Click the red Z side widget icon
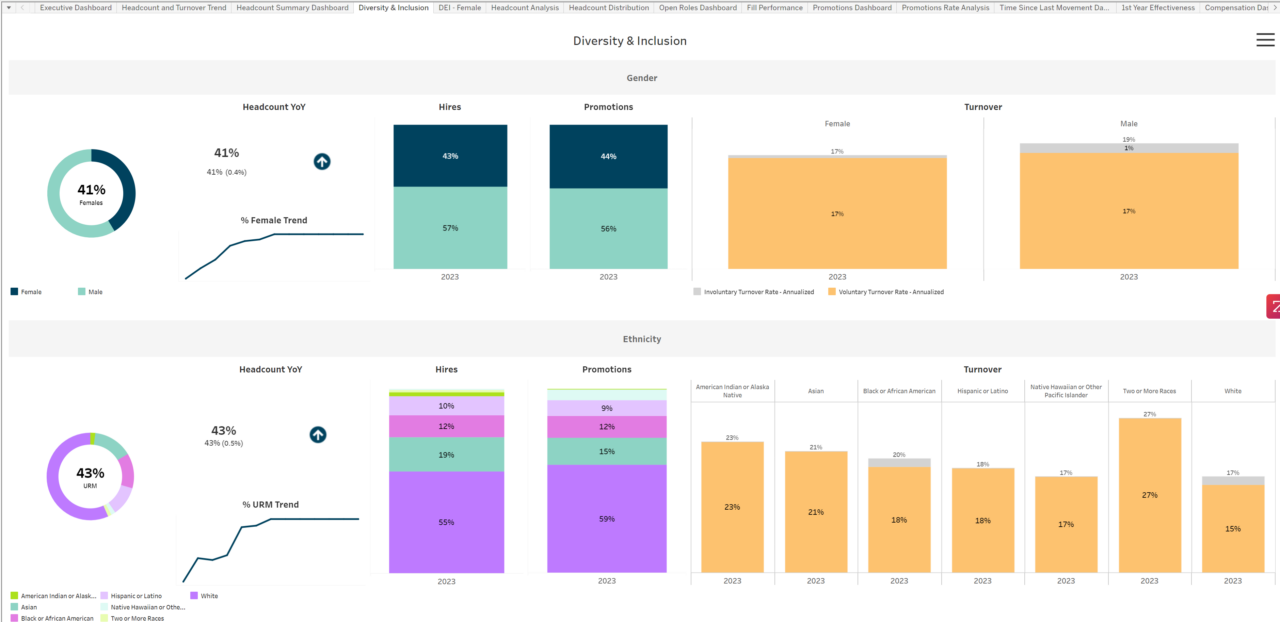1280x622 pixels. (1273, 307)
